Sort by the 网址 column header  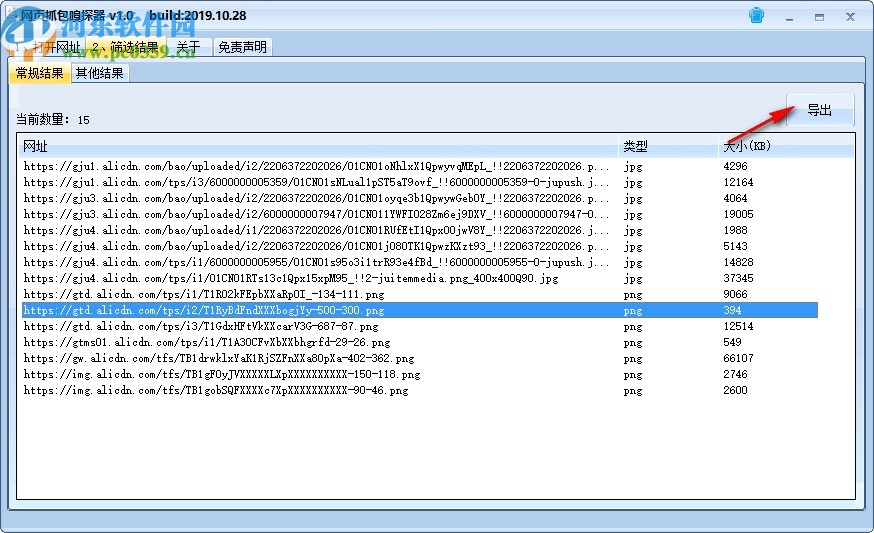coord(318,147)
